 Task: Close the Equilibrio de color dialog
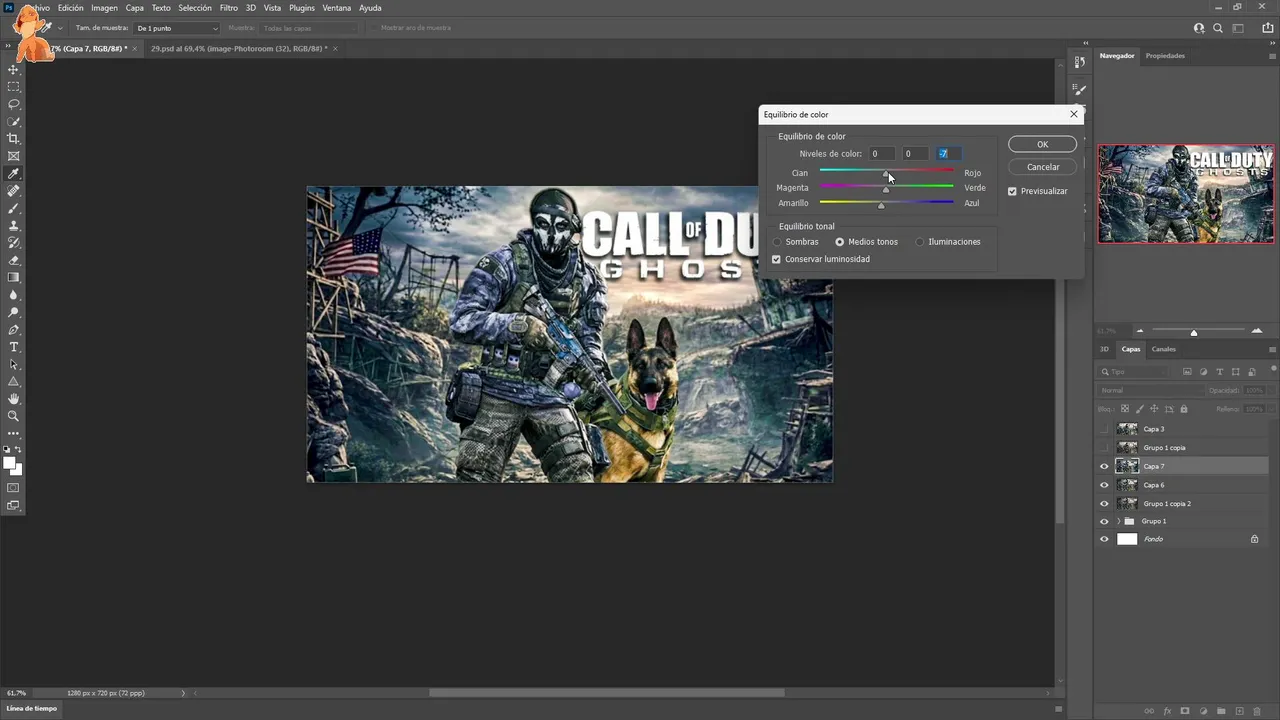point(1074,114)
